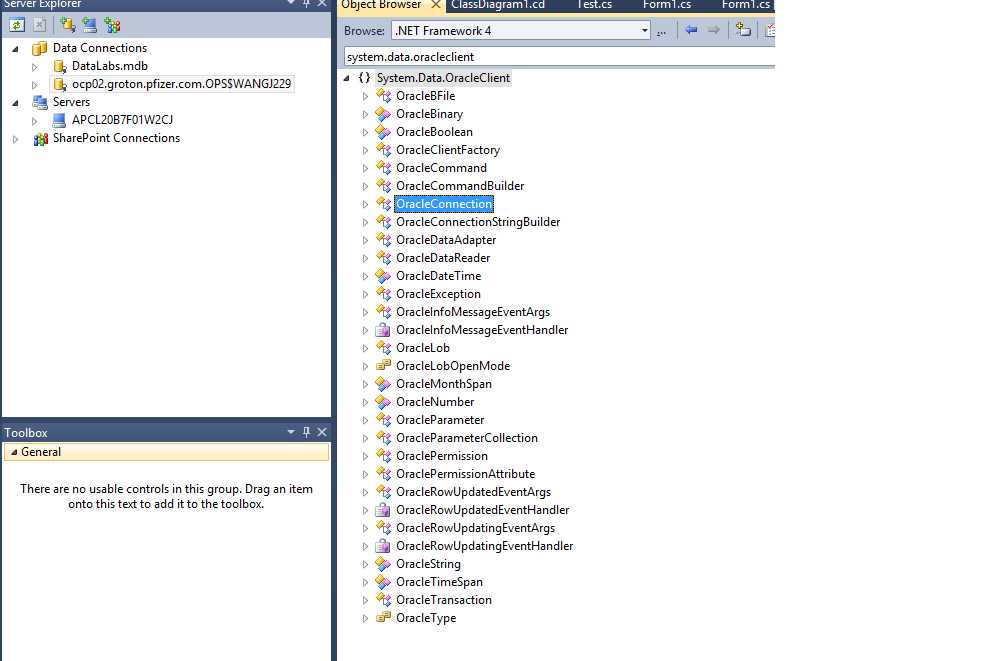Click the Stop Refresh icon in Server Explorer
Viewport: 1008px width, 661px height.
point(40,25)
